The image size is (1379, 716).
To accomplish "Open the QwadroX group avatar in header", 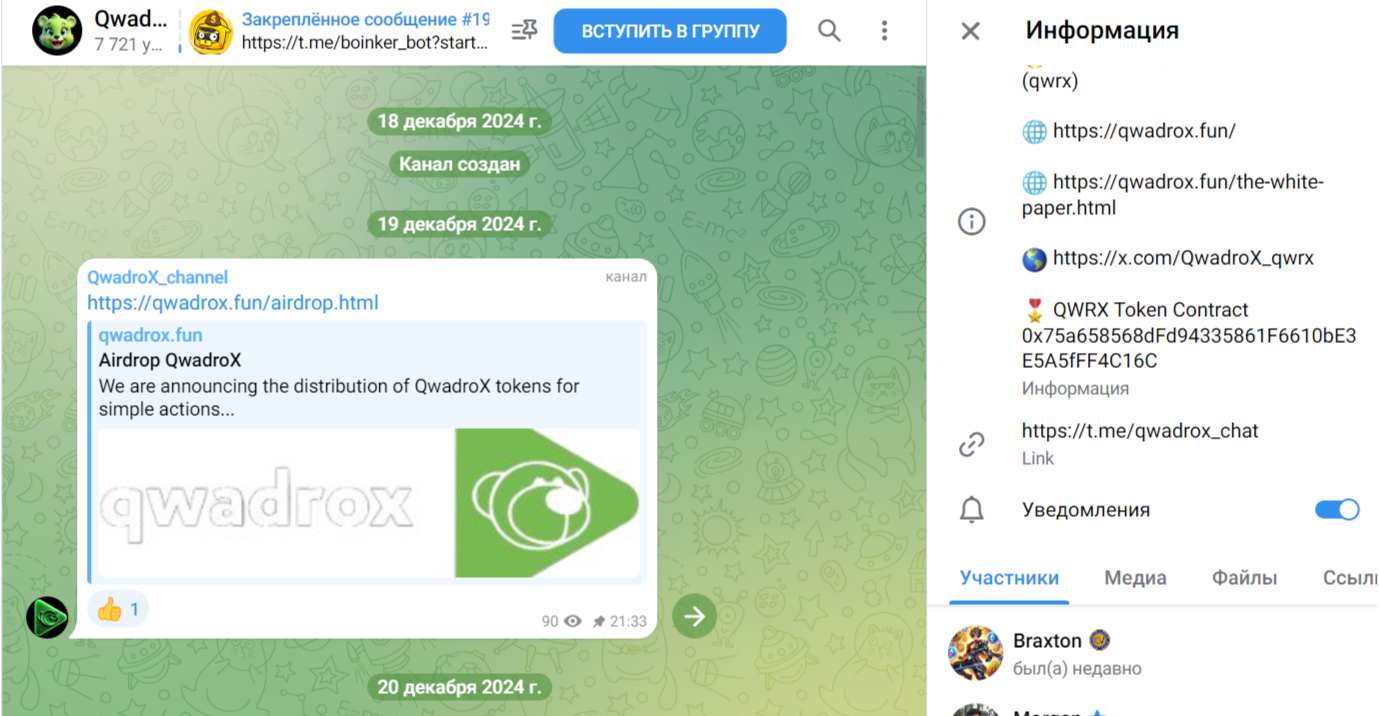I will (57, 31).
